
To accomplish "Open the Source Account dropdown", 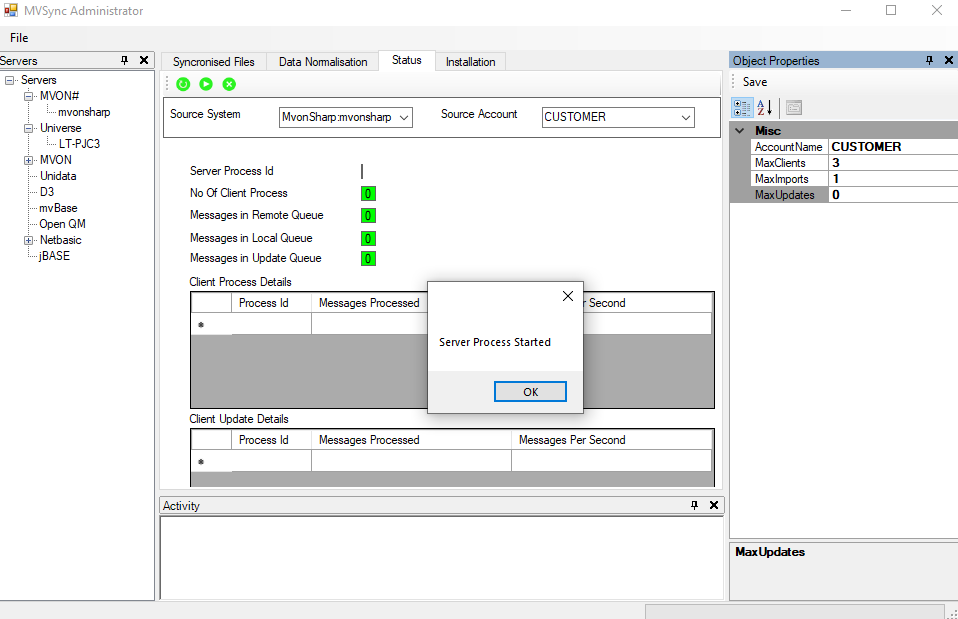I will (x=686, y=117).
